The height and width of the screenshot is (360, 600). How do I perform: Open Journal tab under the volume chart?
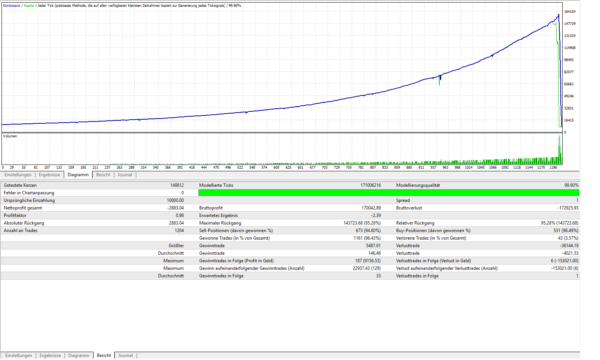125,175
